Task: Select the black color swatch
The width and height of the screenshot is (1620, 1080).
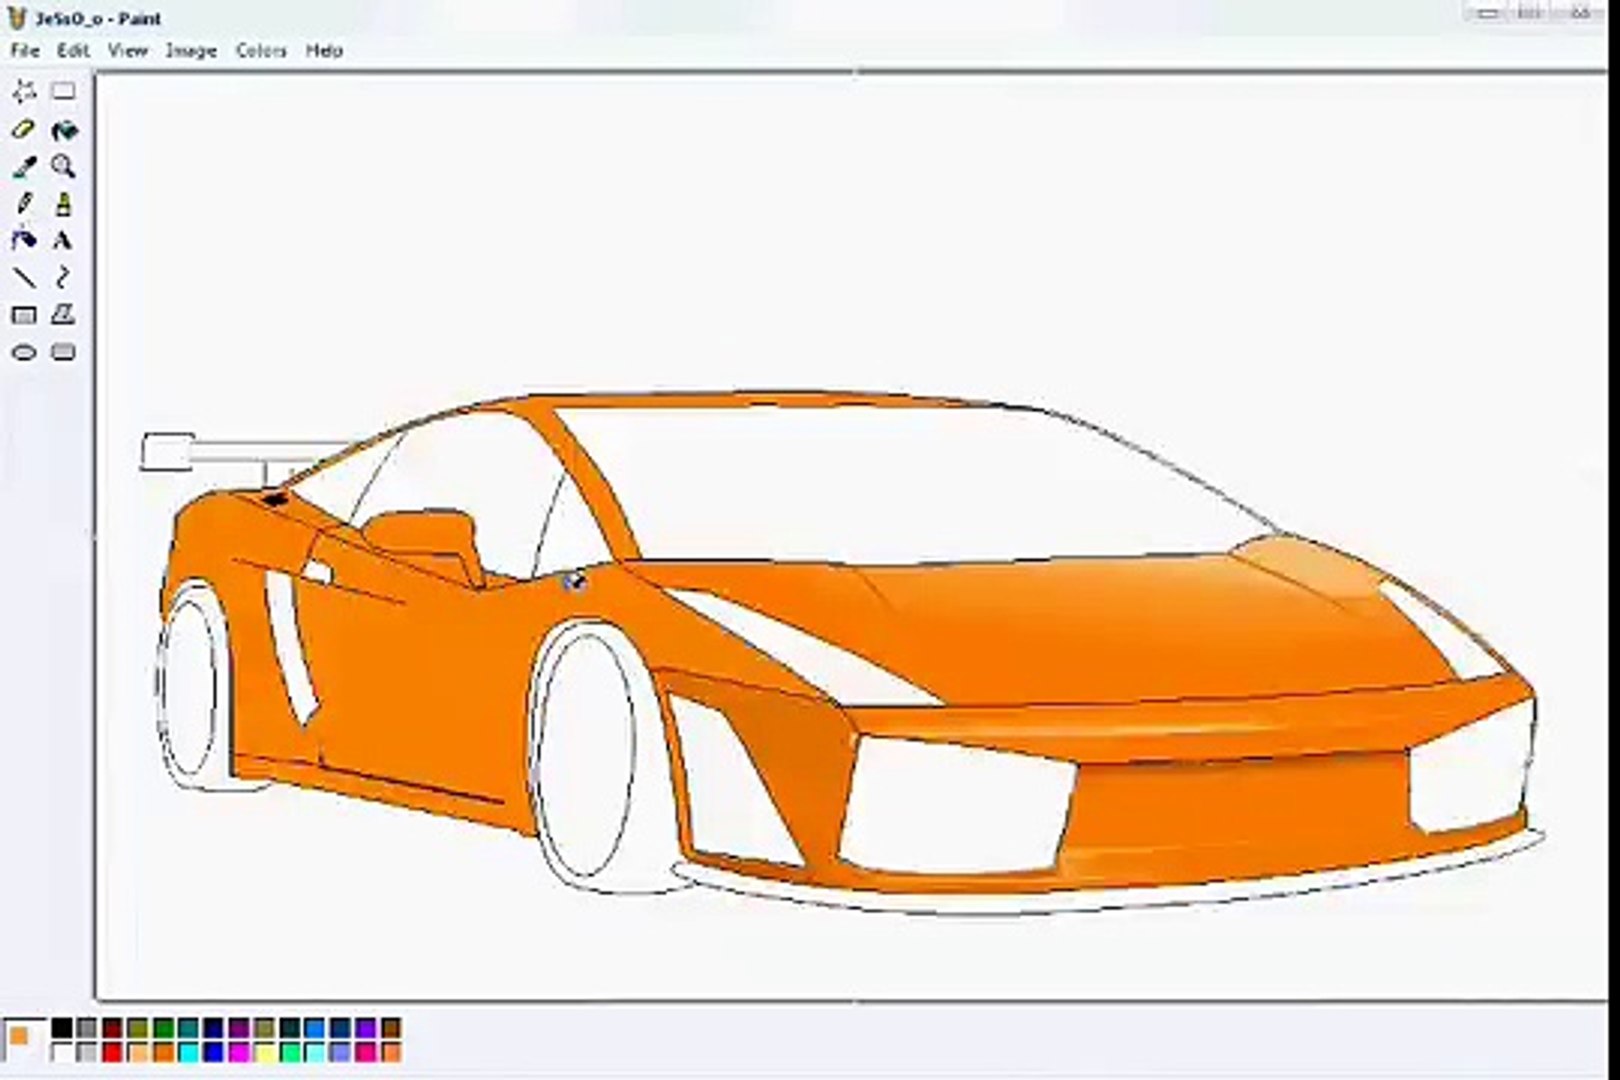Action: click(x=63, y=1027)
